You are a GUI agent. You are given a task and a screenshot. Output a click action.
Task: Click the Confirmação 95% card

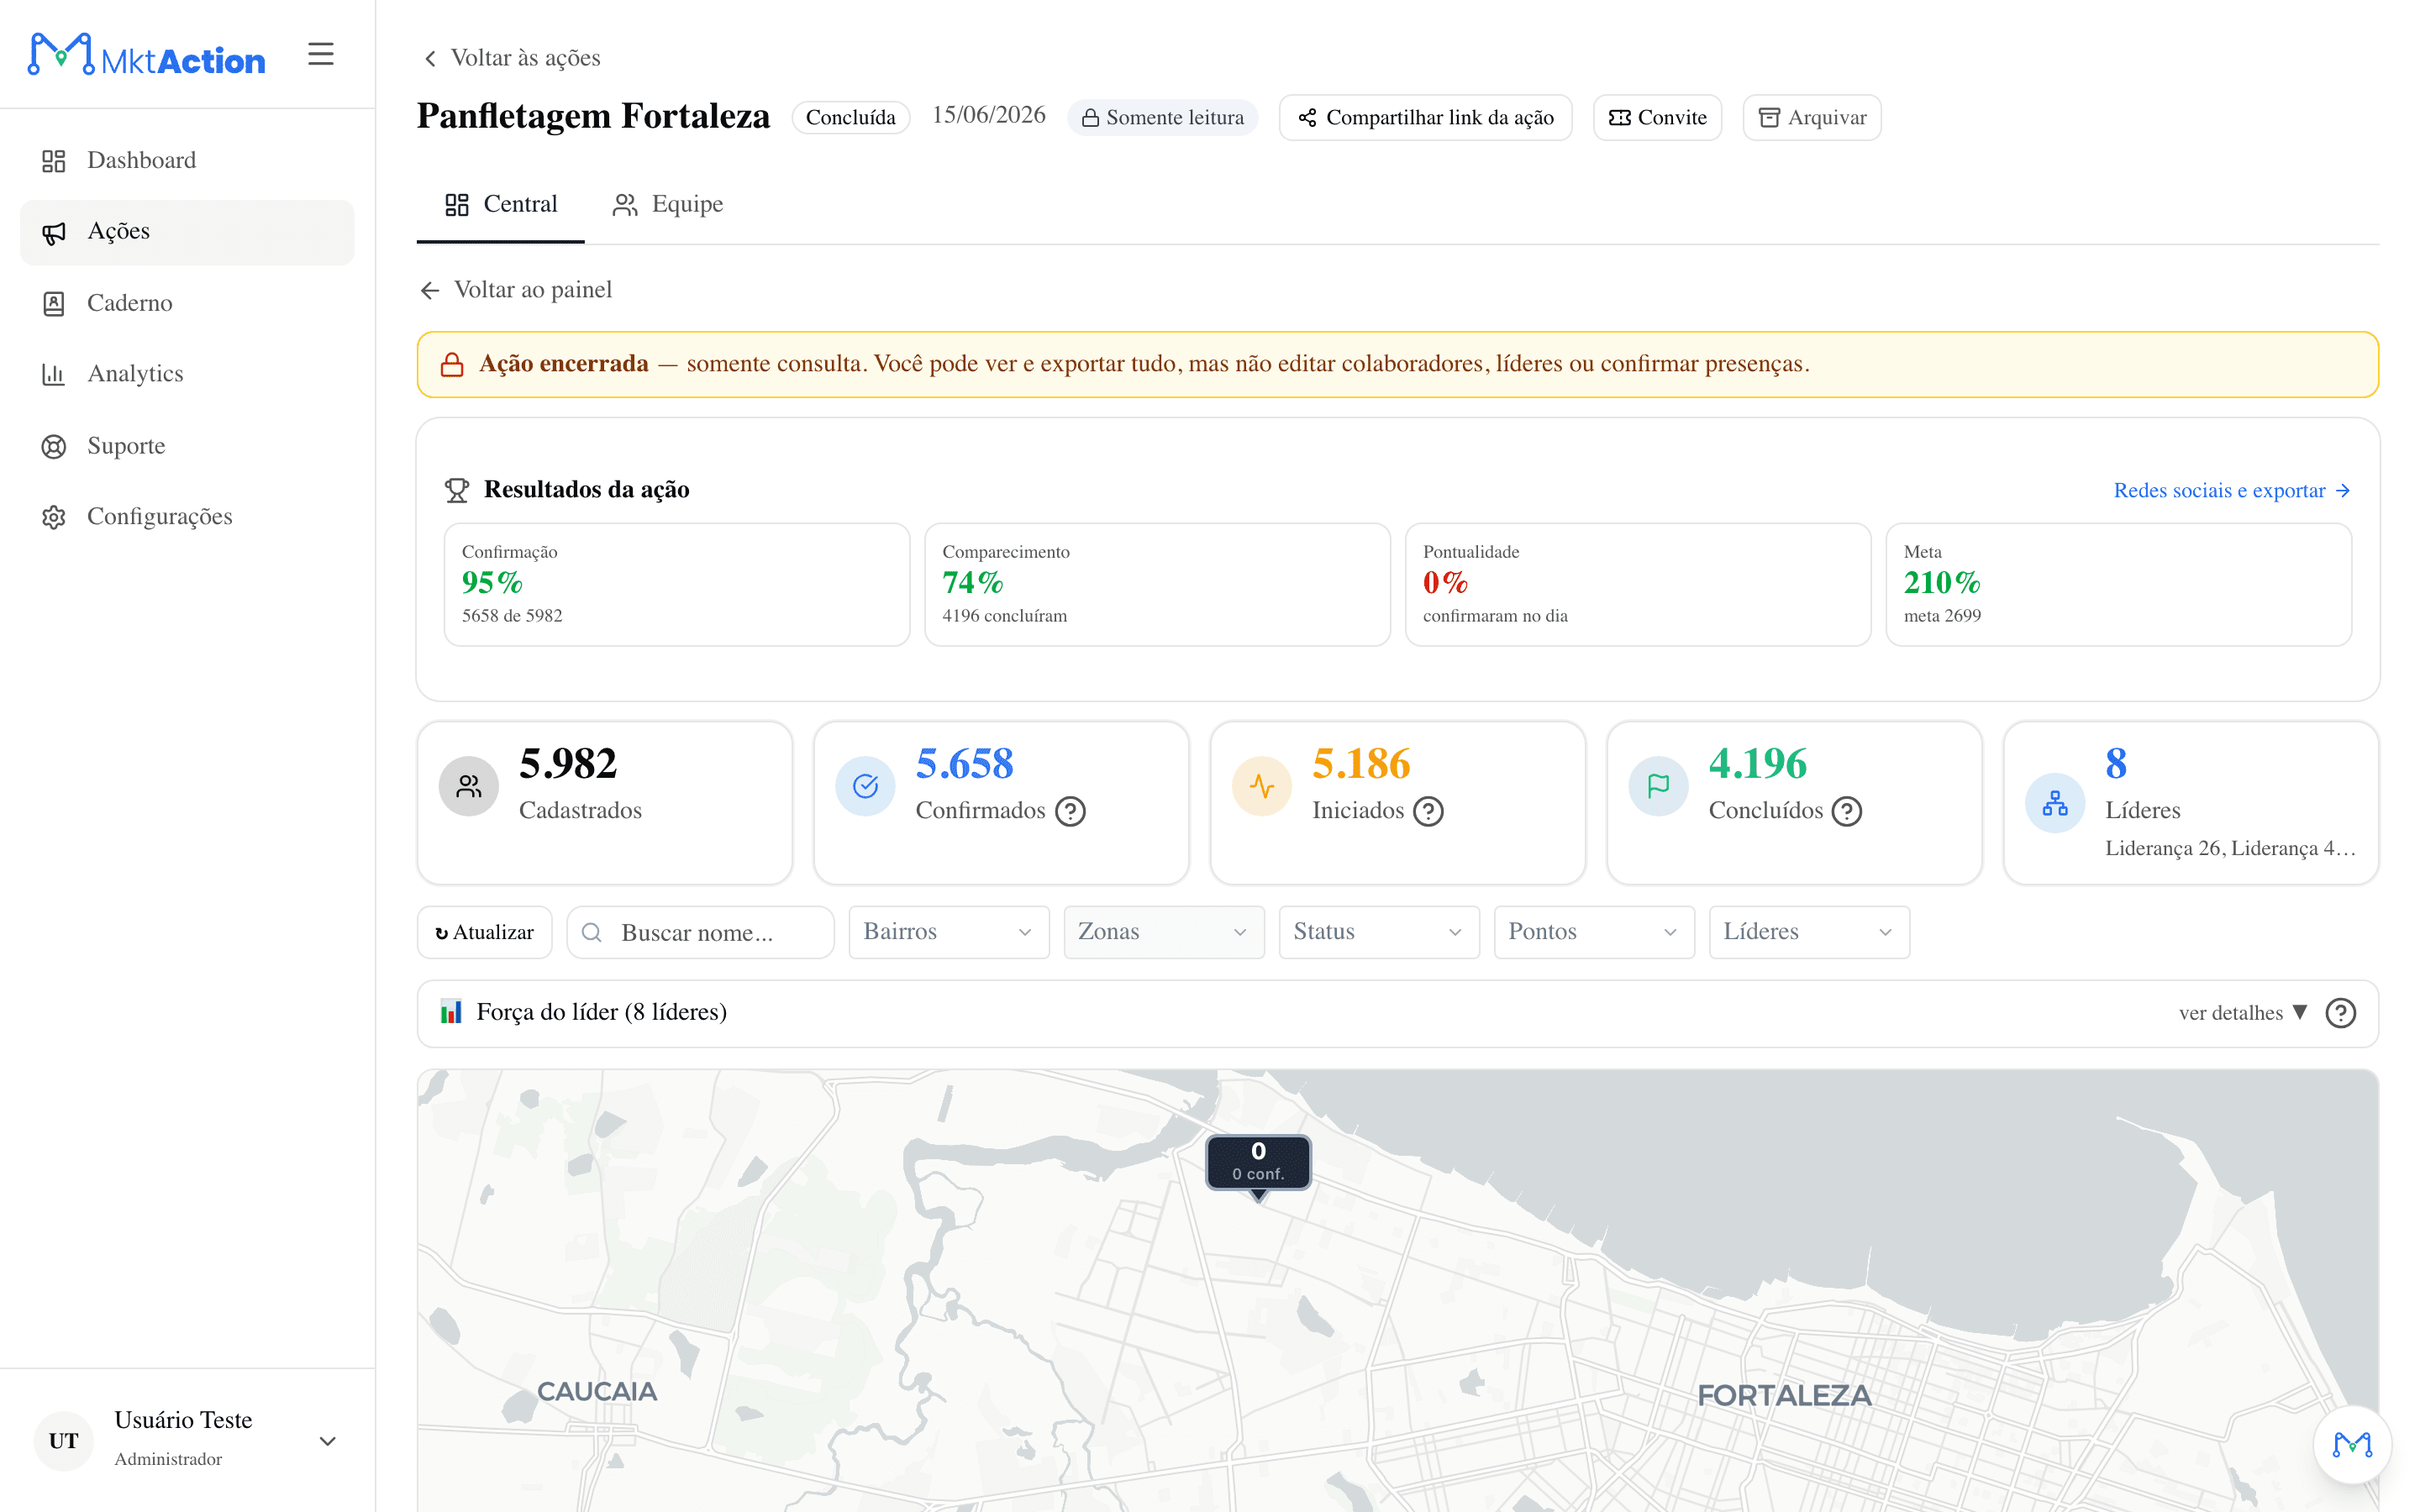[x=677, y=584]
